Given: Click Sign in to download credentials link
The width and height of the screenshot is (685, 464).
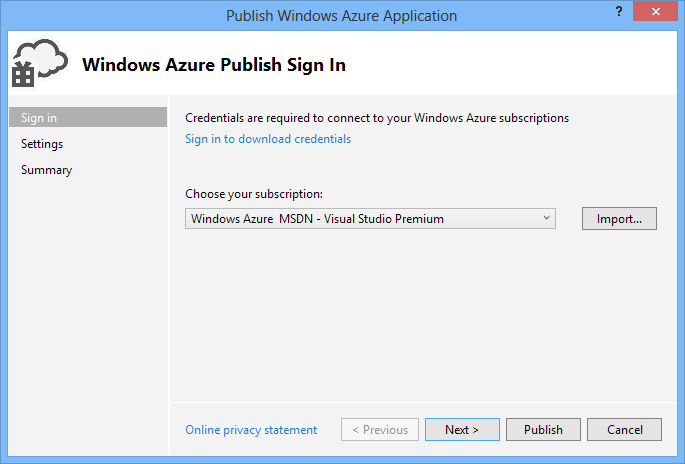Looking at the screenshot, I should [x=268, y=139].
